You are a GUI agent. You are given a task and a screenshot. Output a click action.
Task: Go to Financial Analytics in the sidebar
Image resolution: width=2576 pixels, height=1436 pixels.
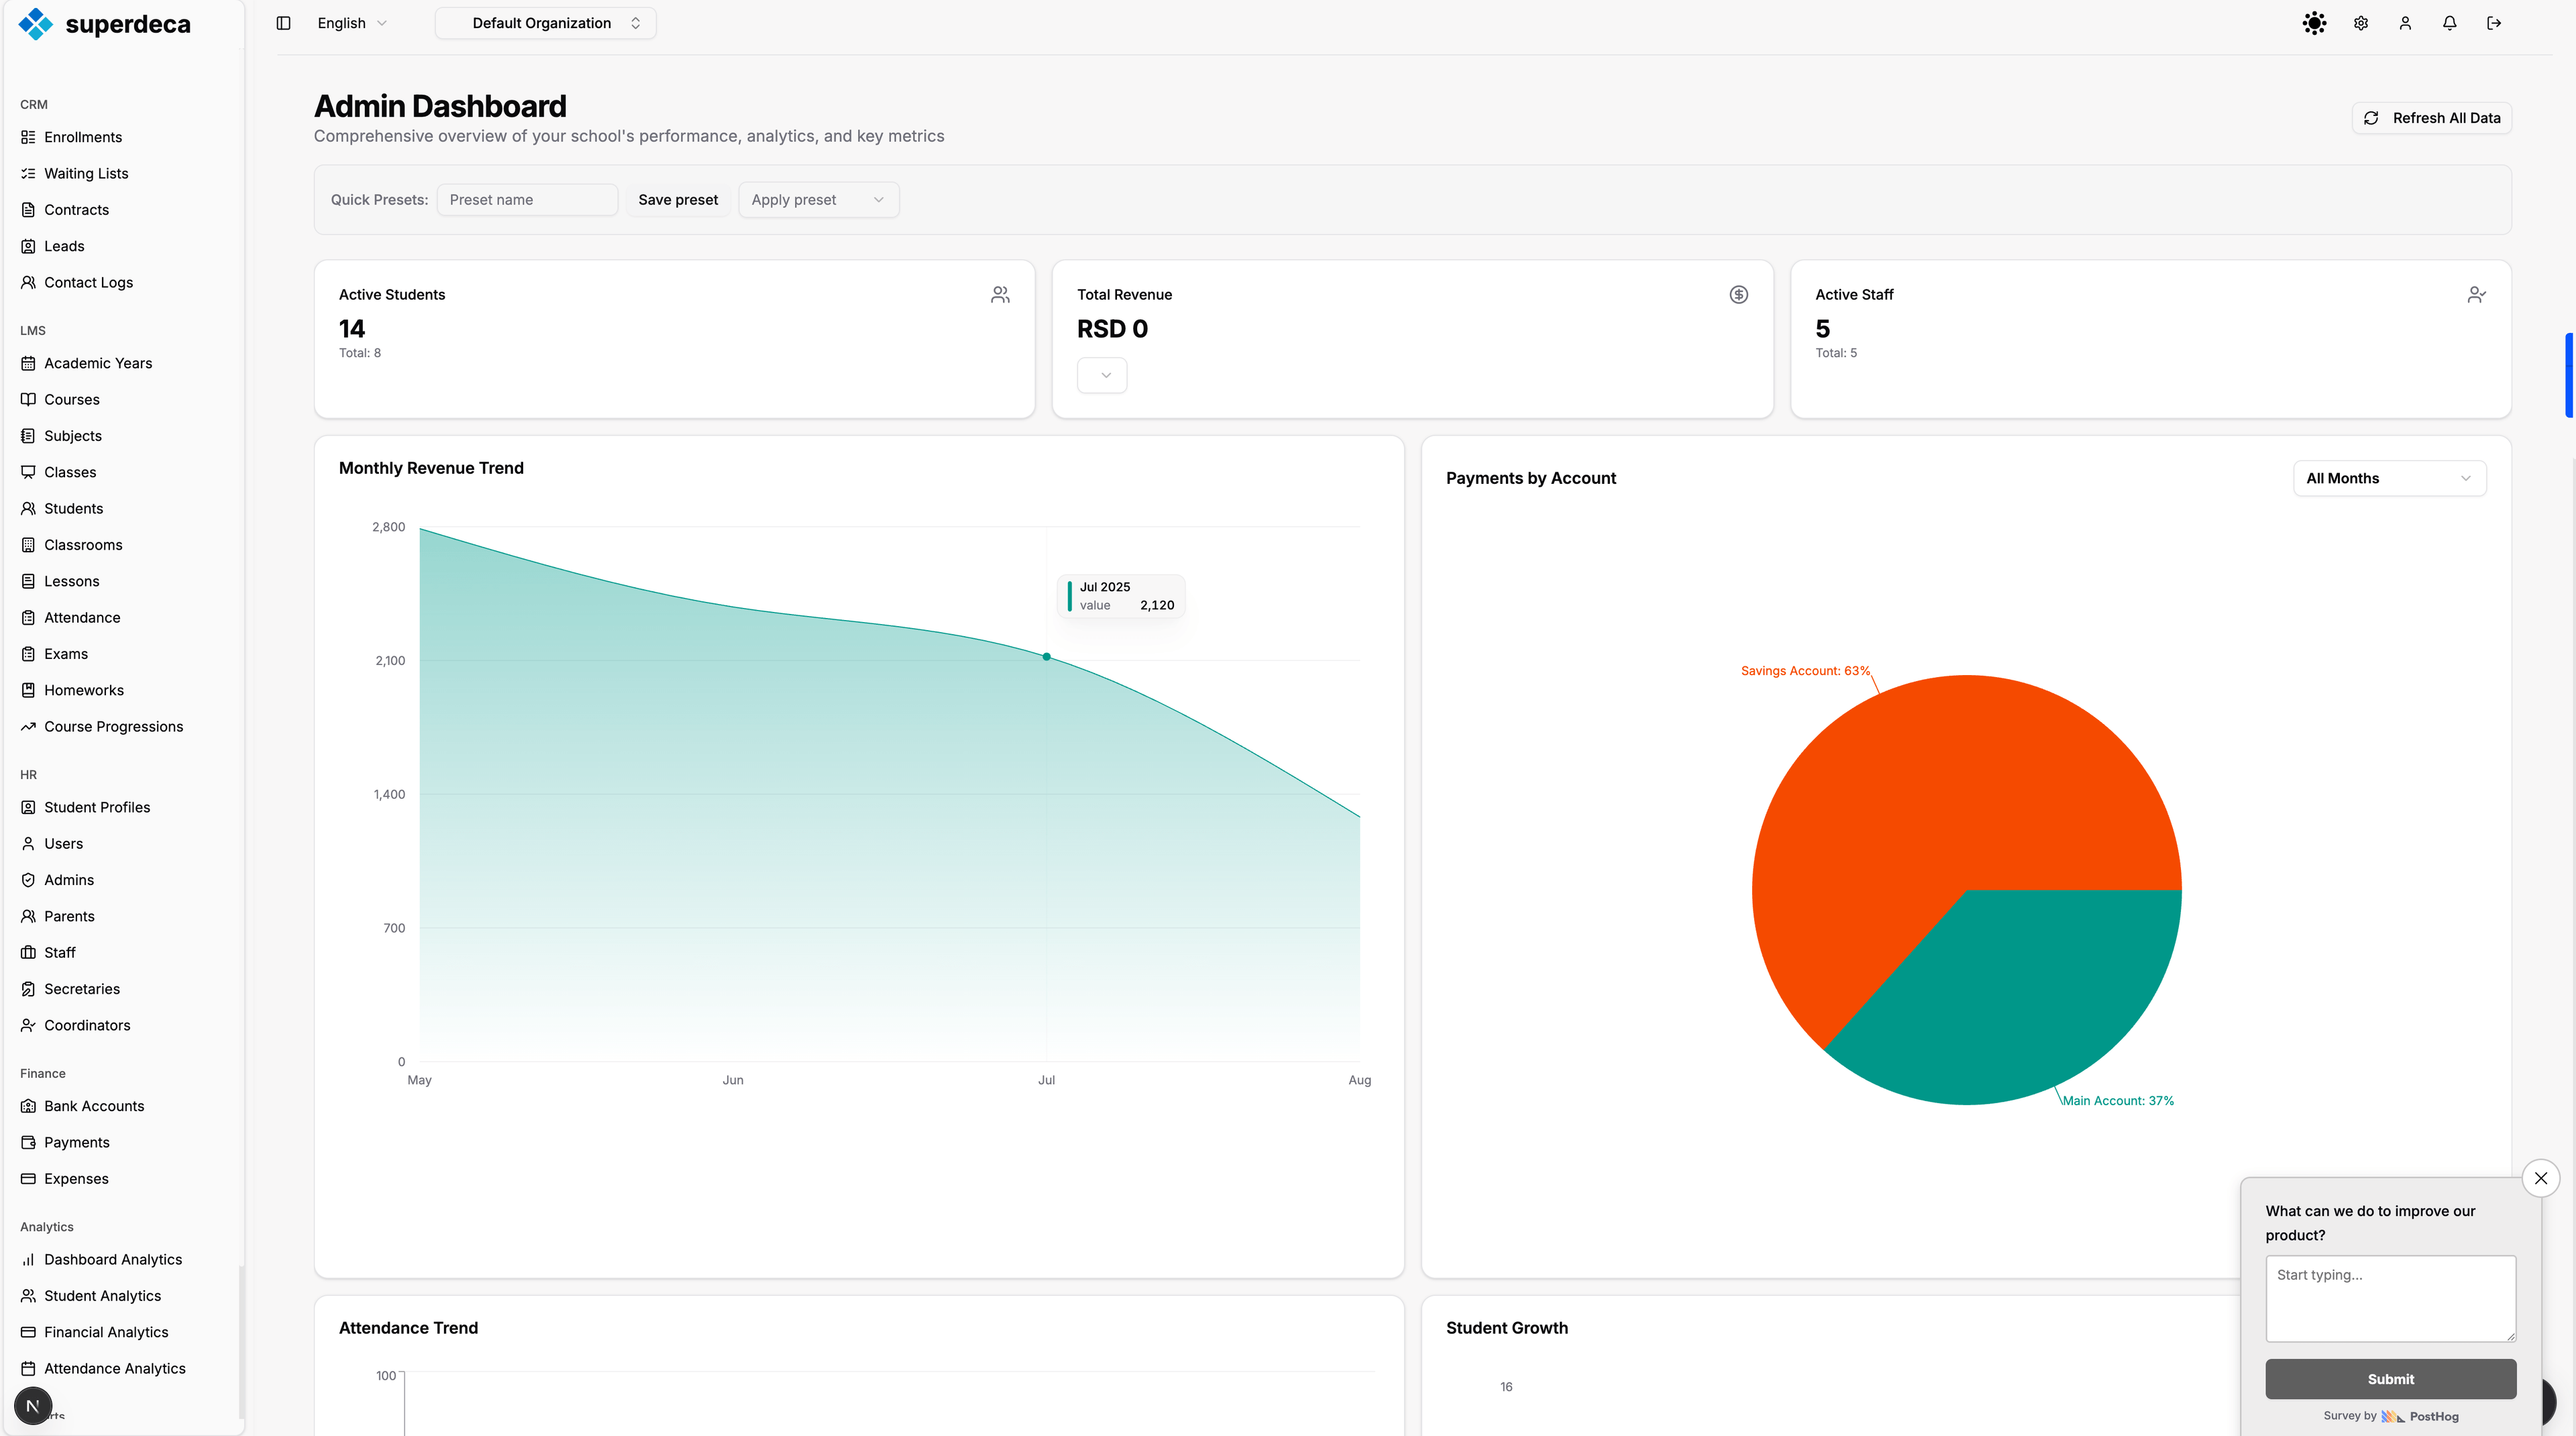(106, 1332)
